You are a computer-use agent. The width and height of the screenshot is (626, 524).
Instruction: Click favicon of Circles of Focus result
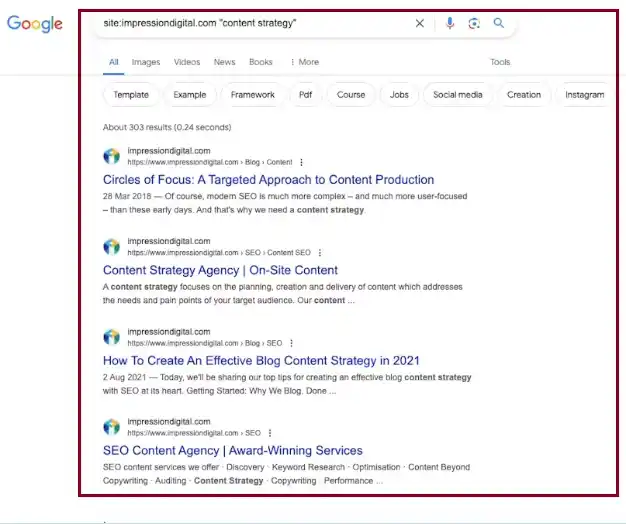tap(111, 156)
